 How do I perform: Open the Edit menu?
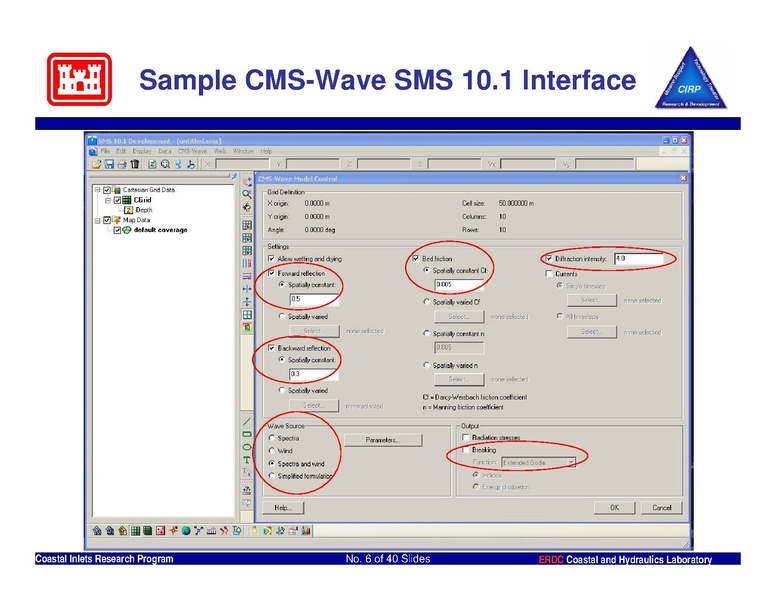pyautogui.click(x=121, y=151)
